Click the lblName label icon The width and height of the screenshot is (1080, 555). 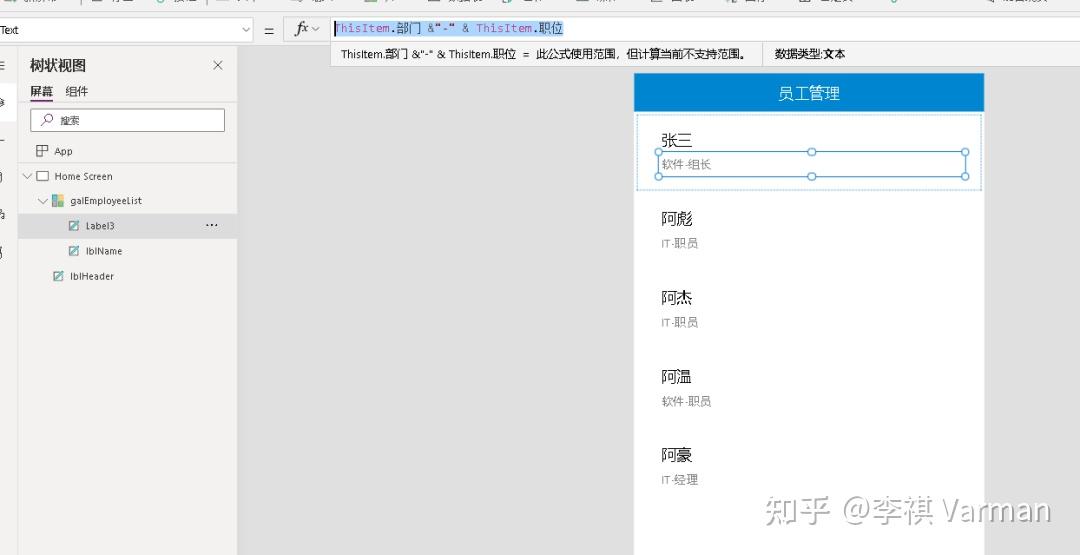[74, 251]
